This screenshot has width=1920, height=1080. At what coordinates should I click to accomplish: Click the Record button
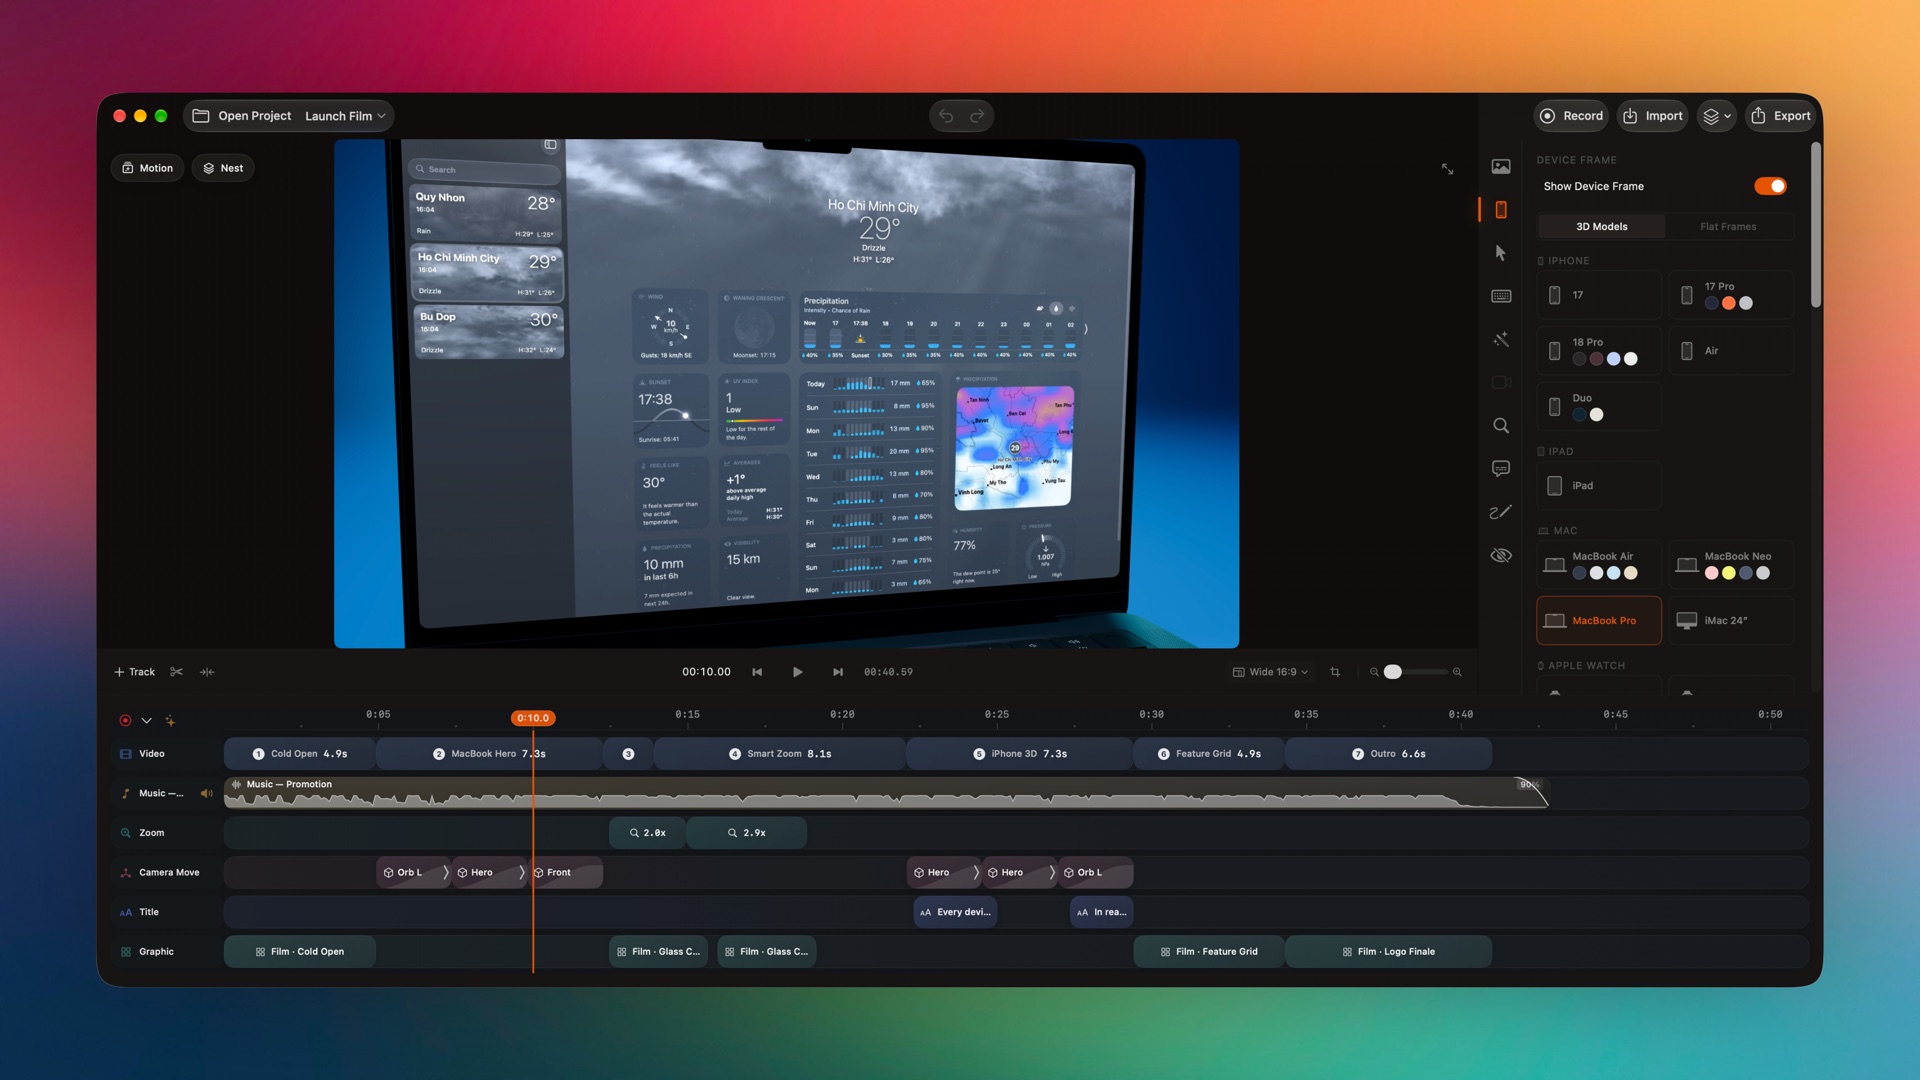click(x=1571, y=116)
